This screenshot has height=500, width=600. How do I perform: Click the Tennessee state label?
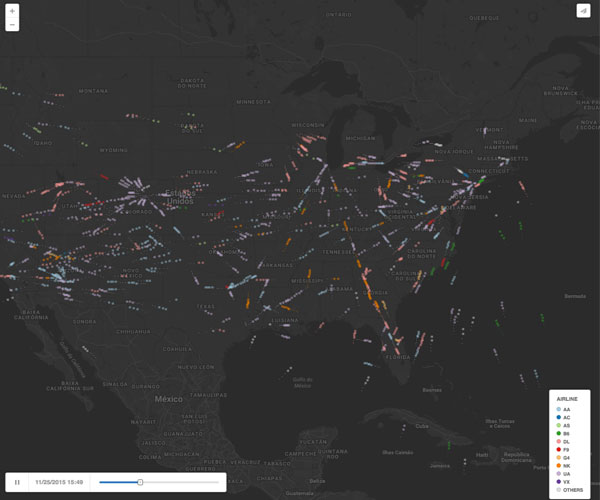(x=338, y=252)
